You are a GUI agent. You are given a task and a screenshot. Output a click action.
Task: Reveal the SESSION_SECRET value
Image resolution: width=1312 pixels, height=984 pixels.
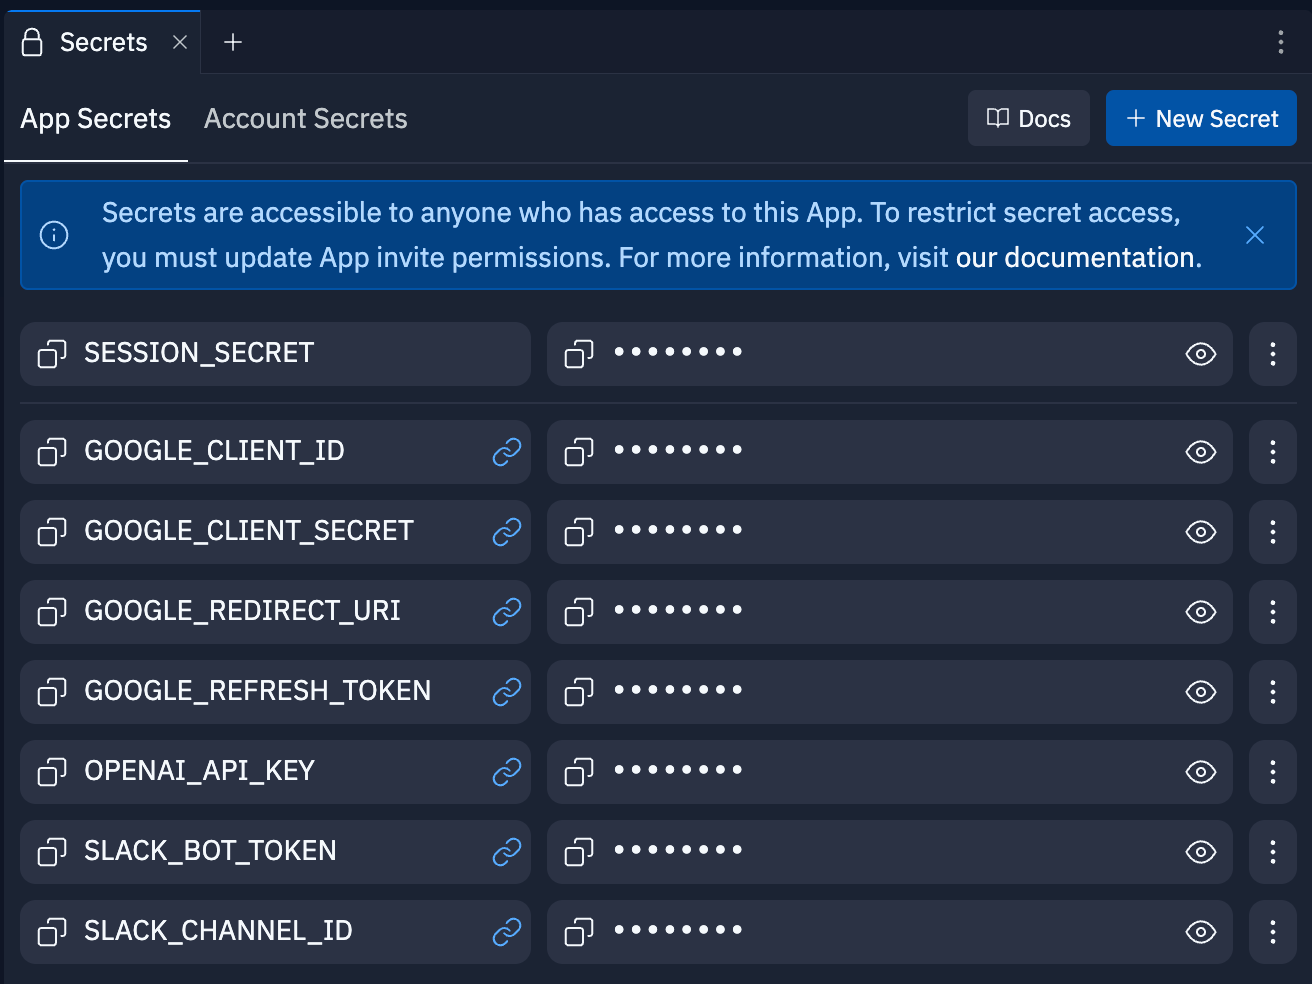point(1200,354)
